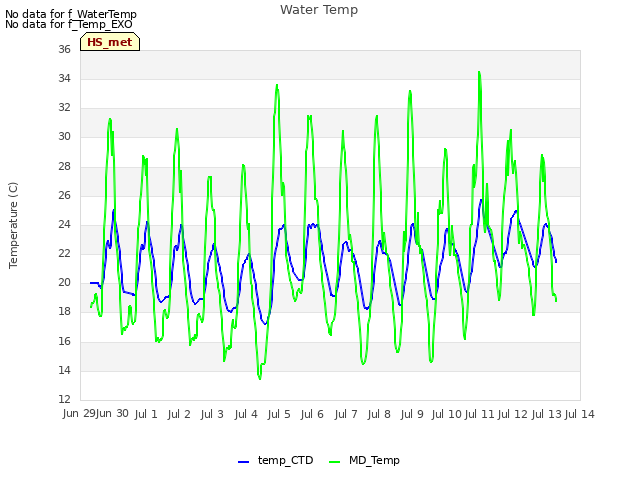Click the temp_CTD peak on Jul 11
Image resolution: width=640 pixels, height=480 pixels.
[481, 200]
